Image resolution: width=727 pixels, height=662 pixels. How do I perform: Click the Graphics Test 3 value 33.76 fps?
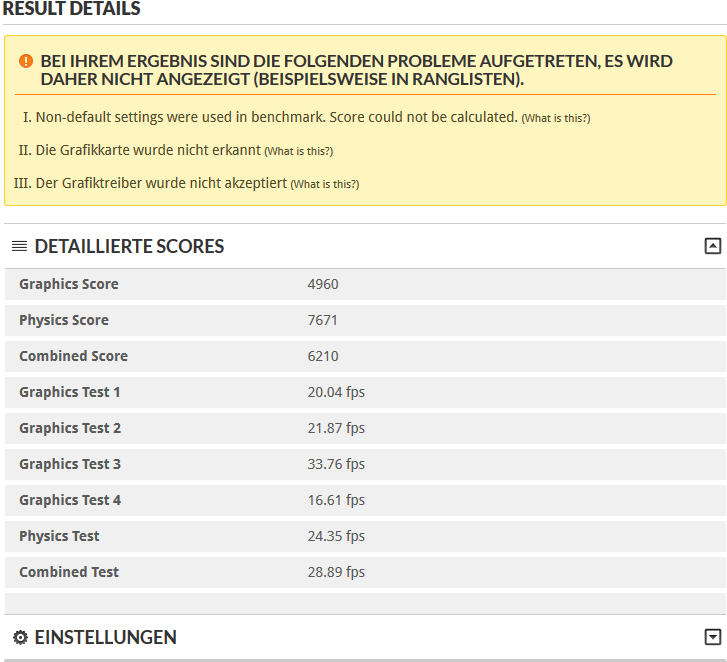[x=336, y=464]
